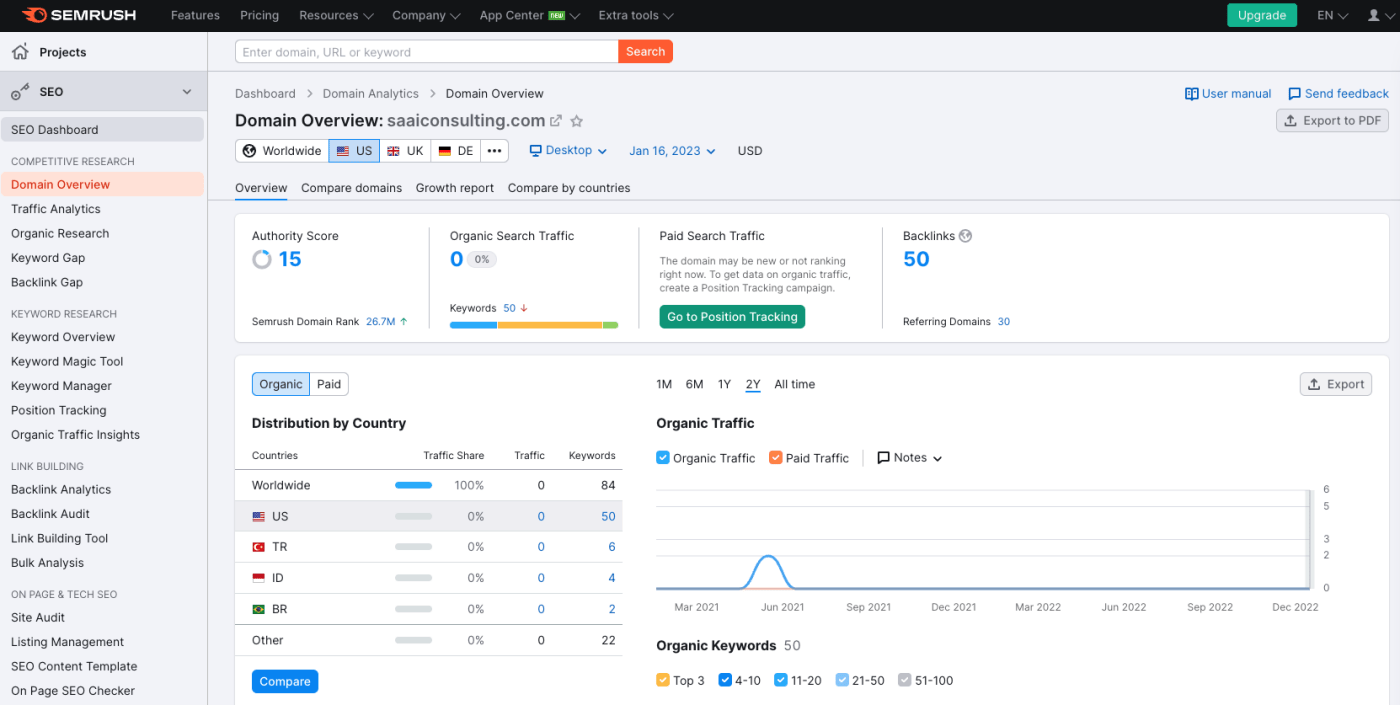The width and height of the screenshot is (1400, 705).
Task: Open the Desktop device dropdown
Action: (x=568, y=150)
